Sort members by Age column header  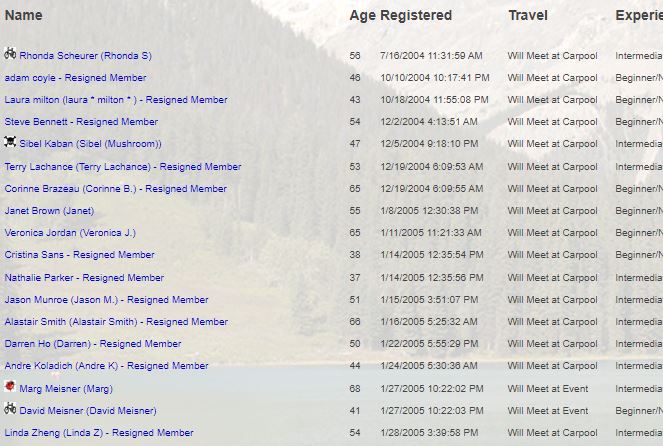pos(361,15)
